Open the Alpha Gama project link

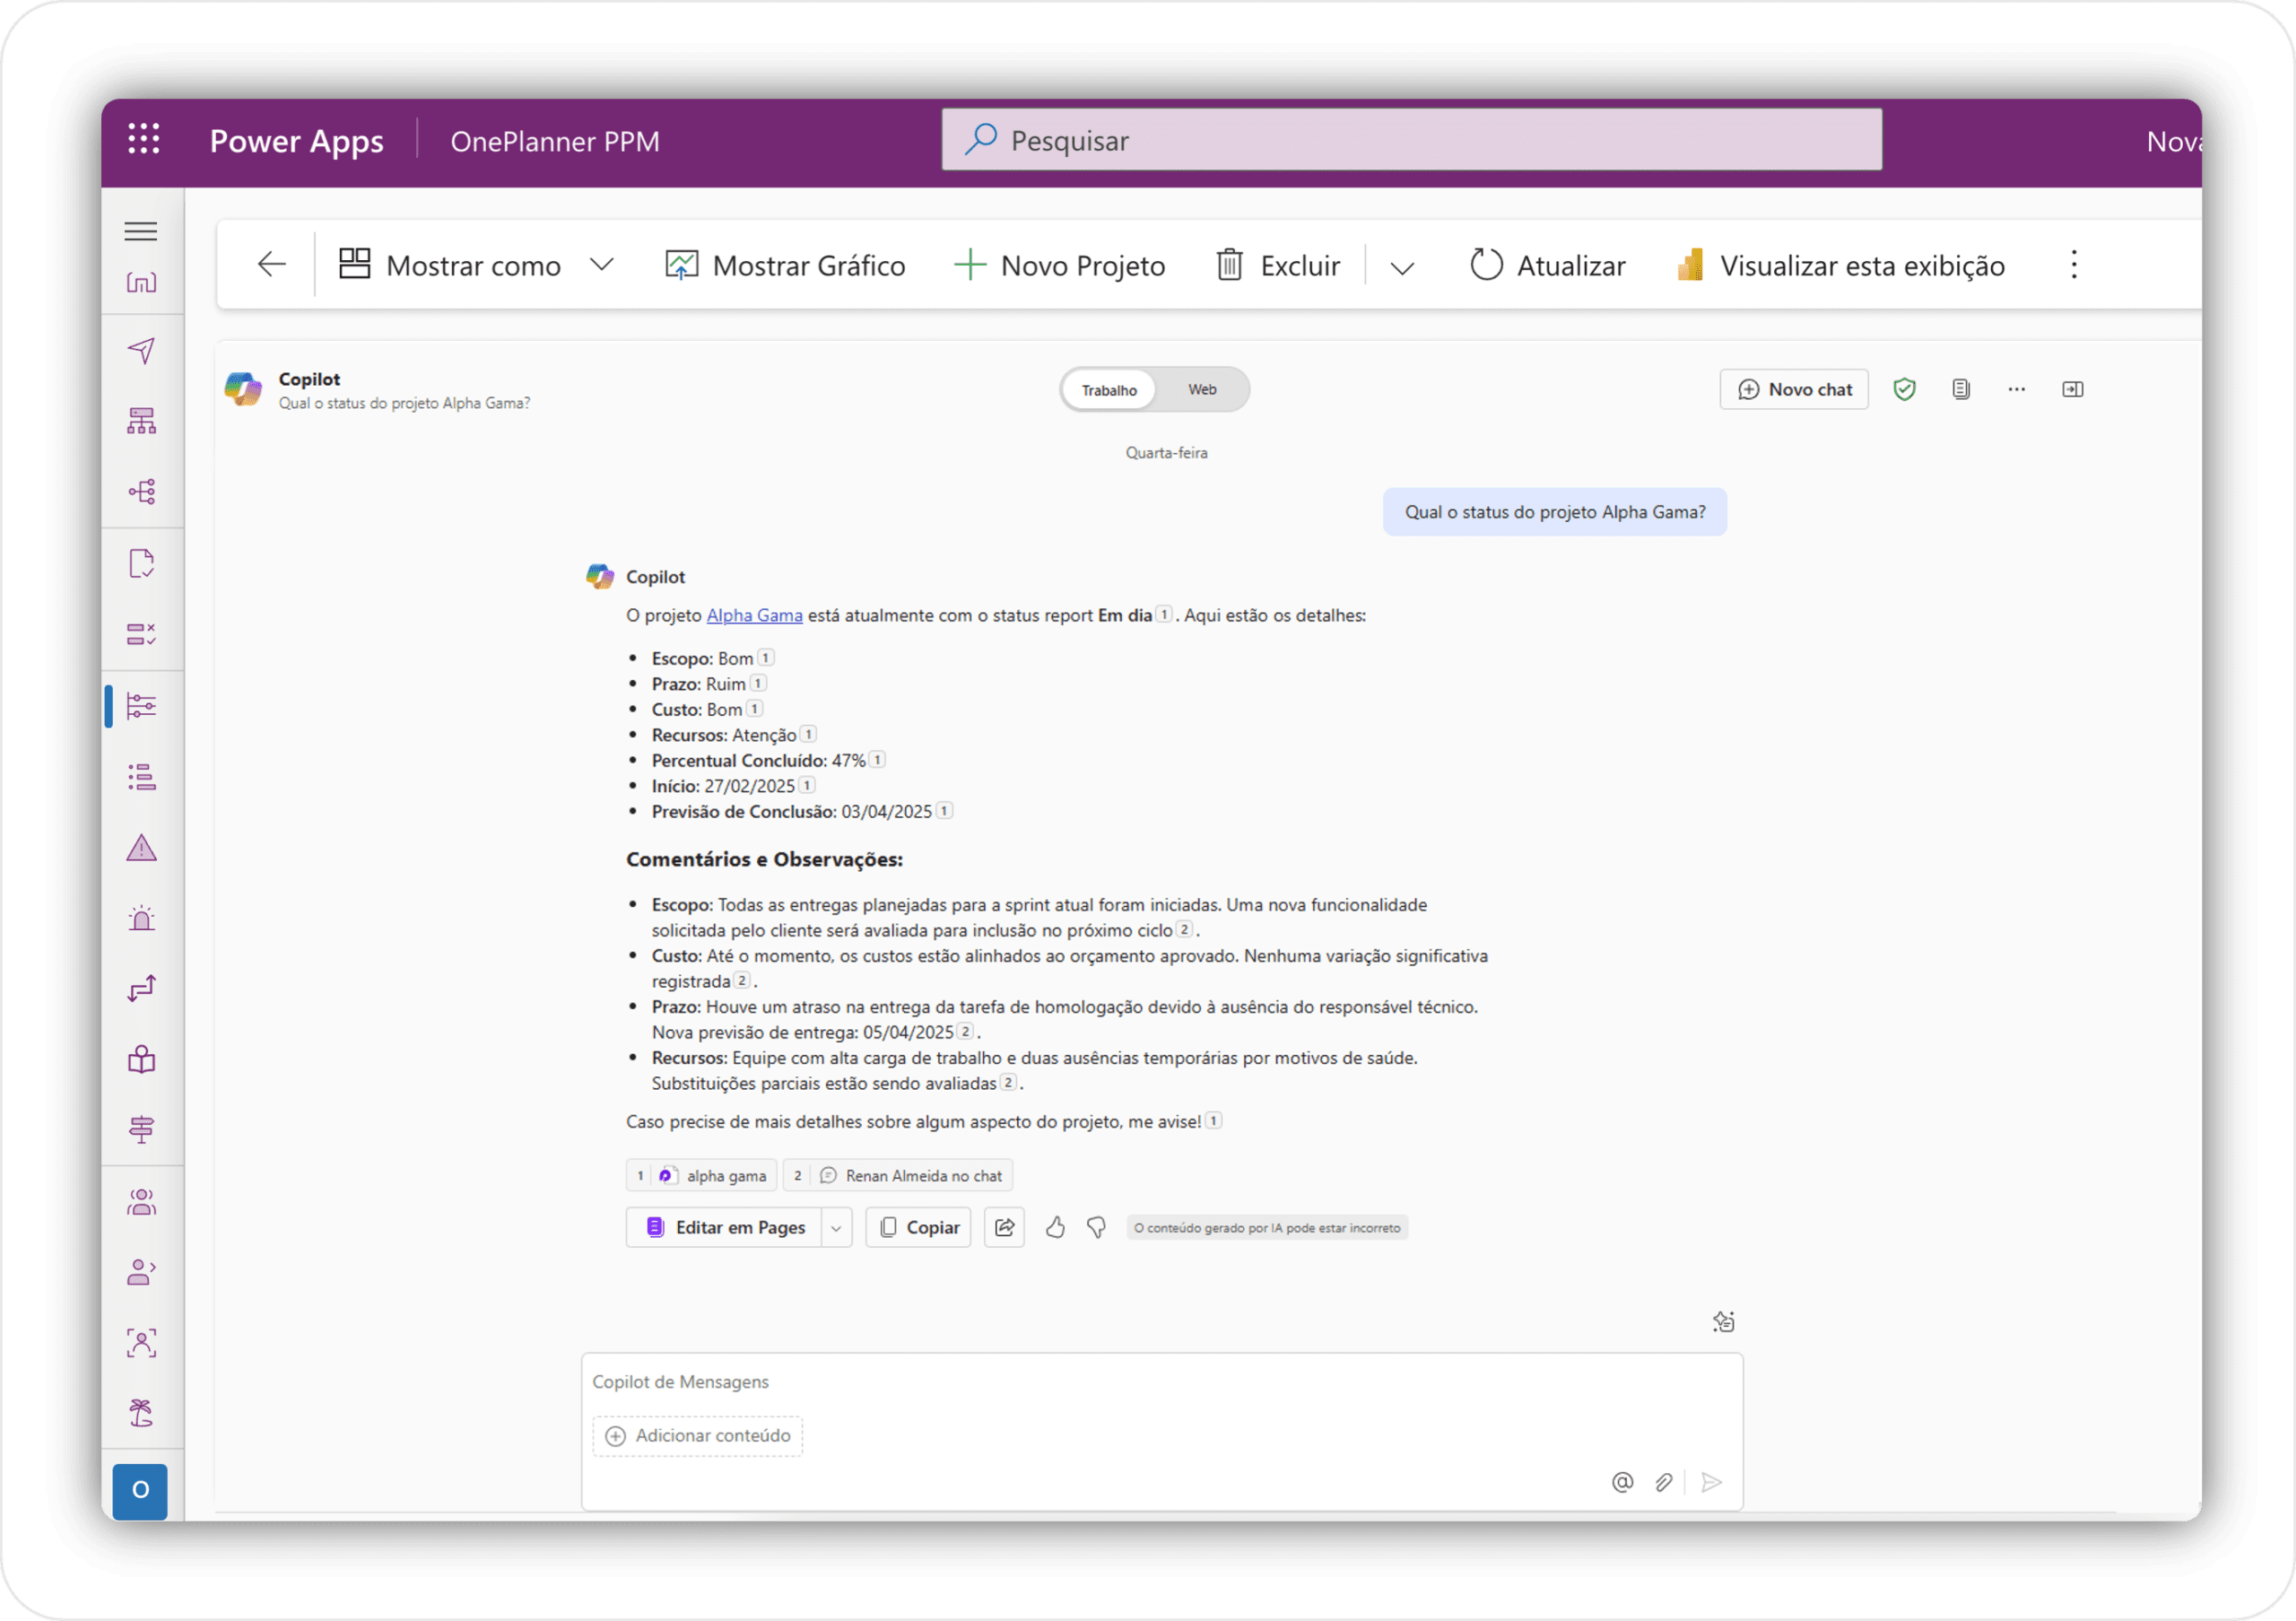point(754,615)
